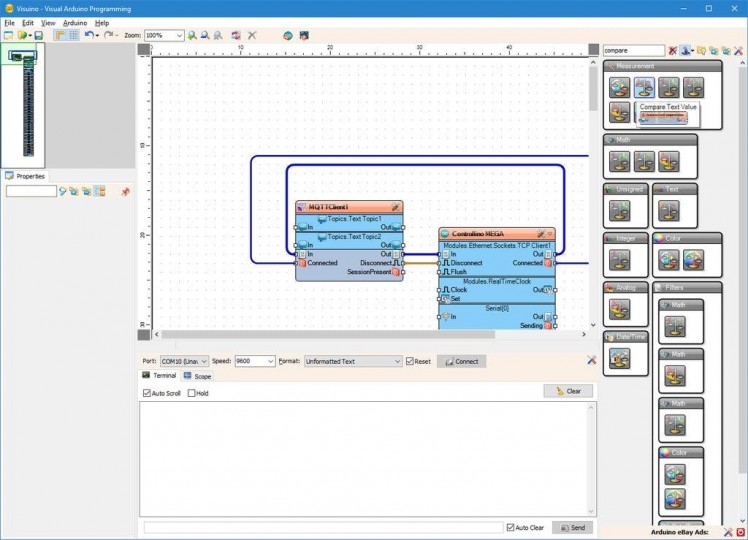The height and width of the screenshot is (540, 748).
Task: Disable the Auto Scroll checkbox
Action: (148, 393)
